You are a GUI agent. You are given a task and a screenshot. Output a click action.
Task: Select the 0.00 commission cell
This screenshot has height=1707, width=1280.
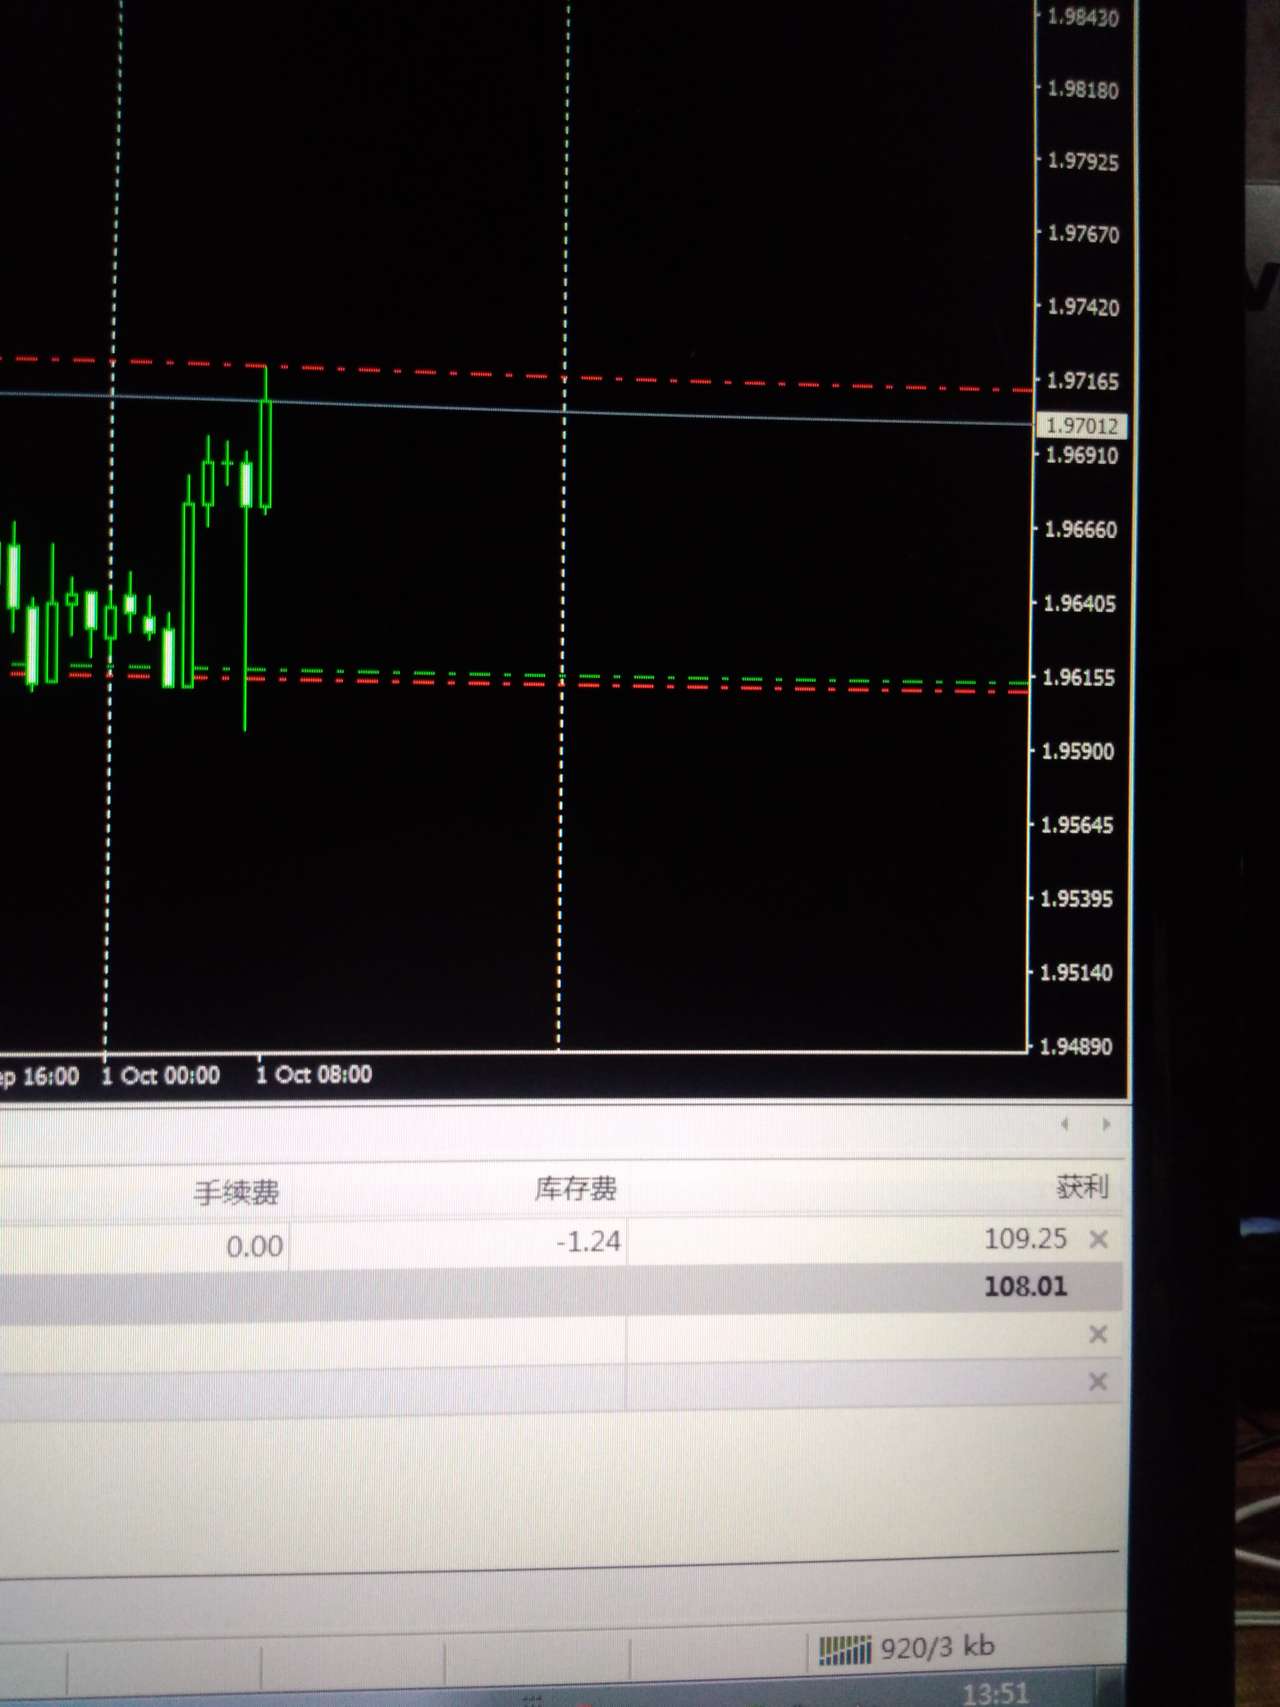tap(254, 1246)
